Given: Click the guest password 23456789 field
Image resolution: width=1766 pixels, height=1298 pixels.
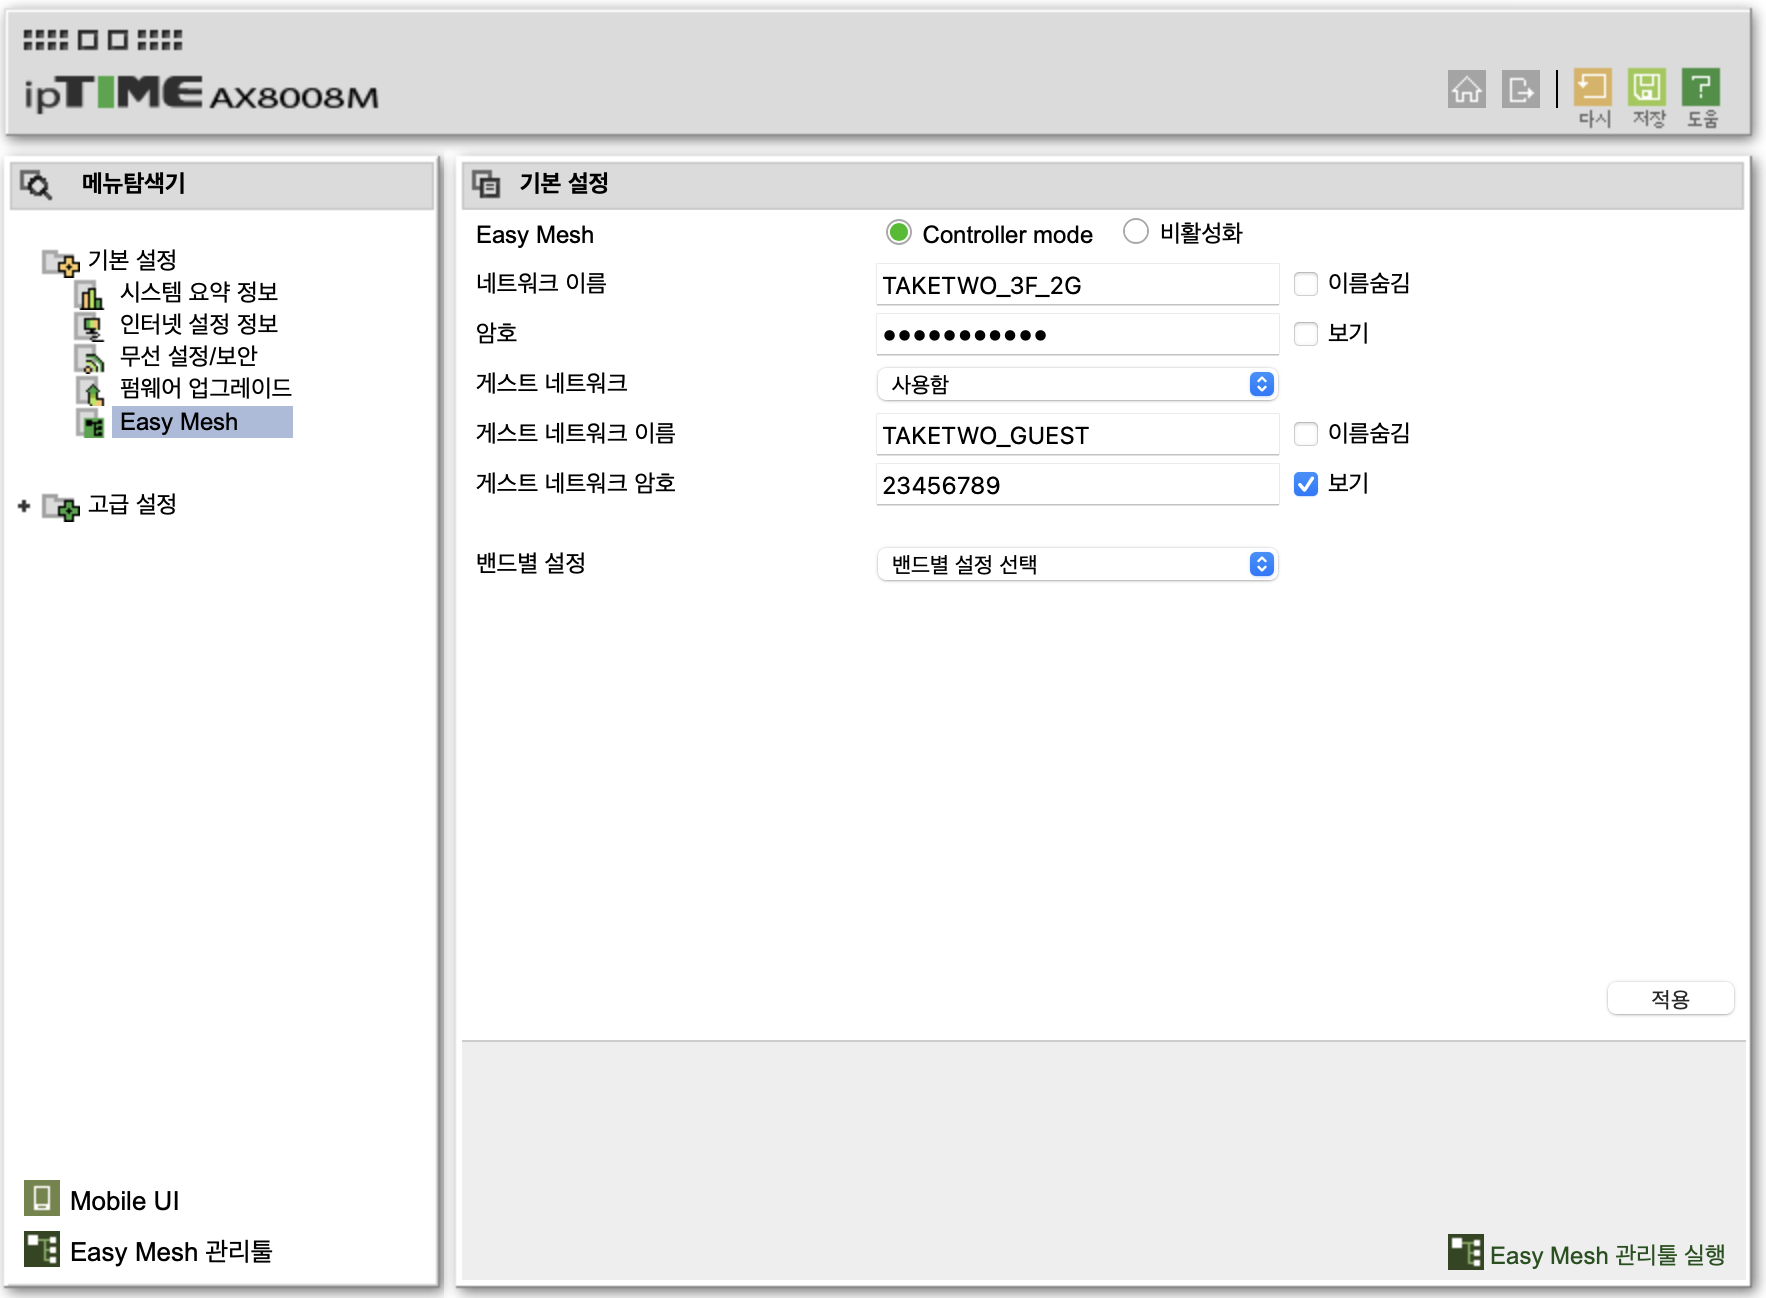Looking at the screenshot, I should [x=1078, y=485].
